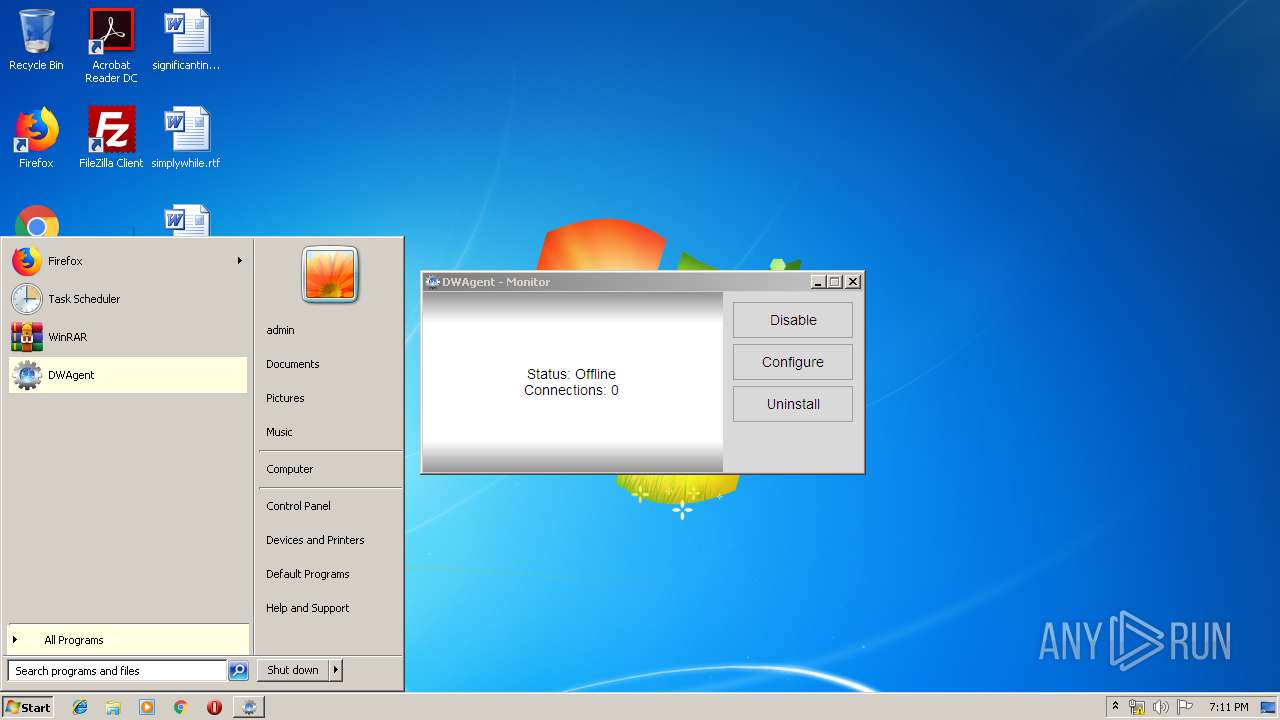Click the DWAgent taskbar button
Image resolution: width=1280 pixels, height=720 pixels.
(249, 707)
